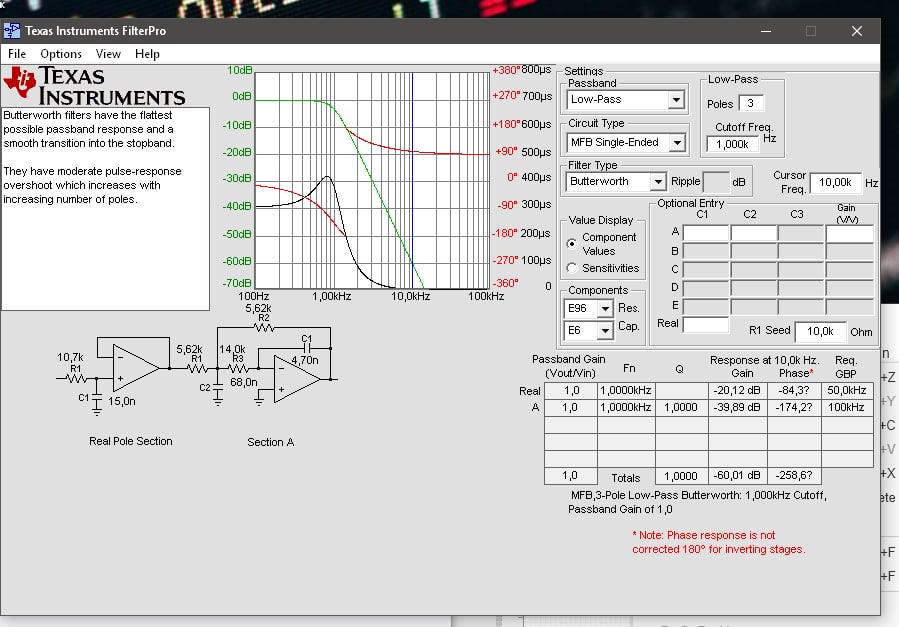Viewport: 899px width, 627px height.
Task: Click Optional Entry row A C2 field
Action: [x=753, y=233]
